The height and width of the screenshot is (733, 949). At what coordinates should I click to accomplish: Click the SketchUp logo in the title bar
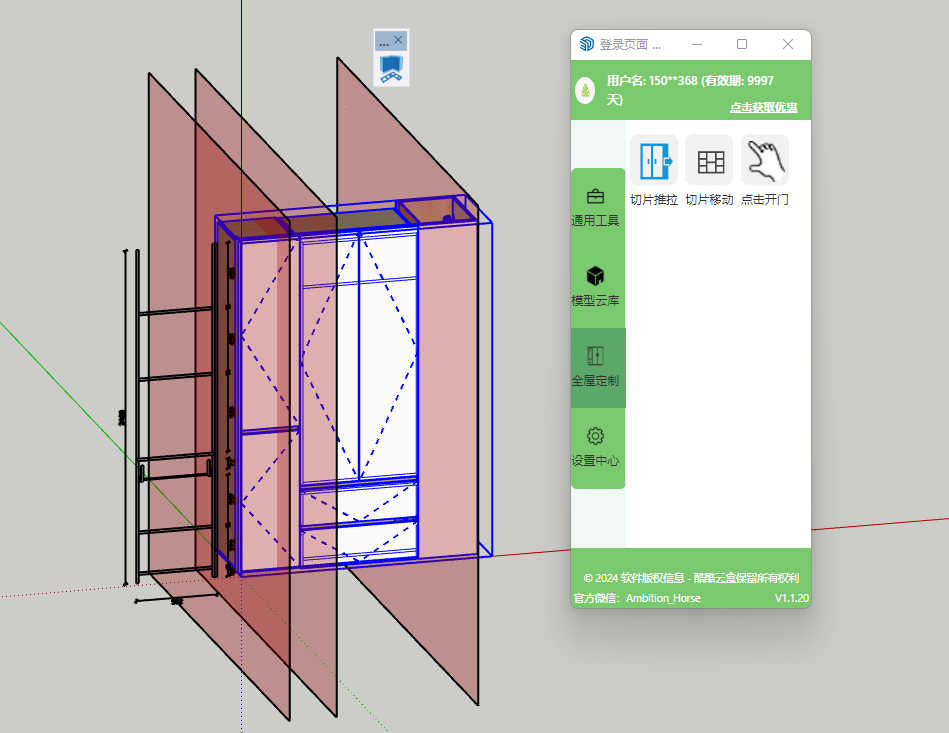pos(586,44)
